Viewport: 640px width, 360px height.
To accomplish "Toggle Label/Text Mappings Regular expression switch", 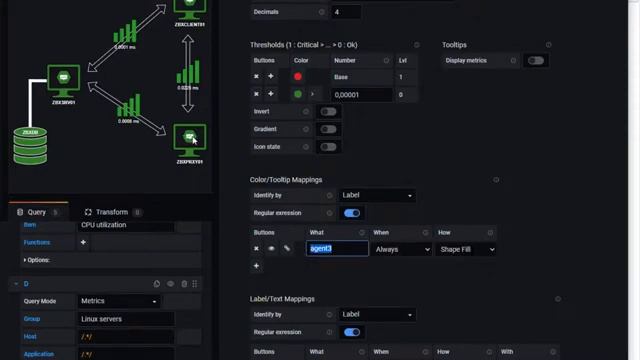I will pos(352,332).
